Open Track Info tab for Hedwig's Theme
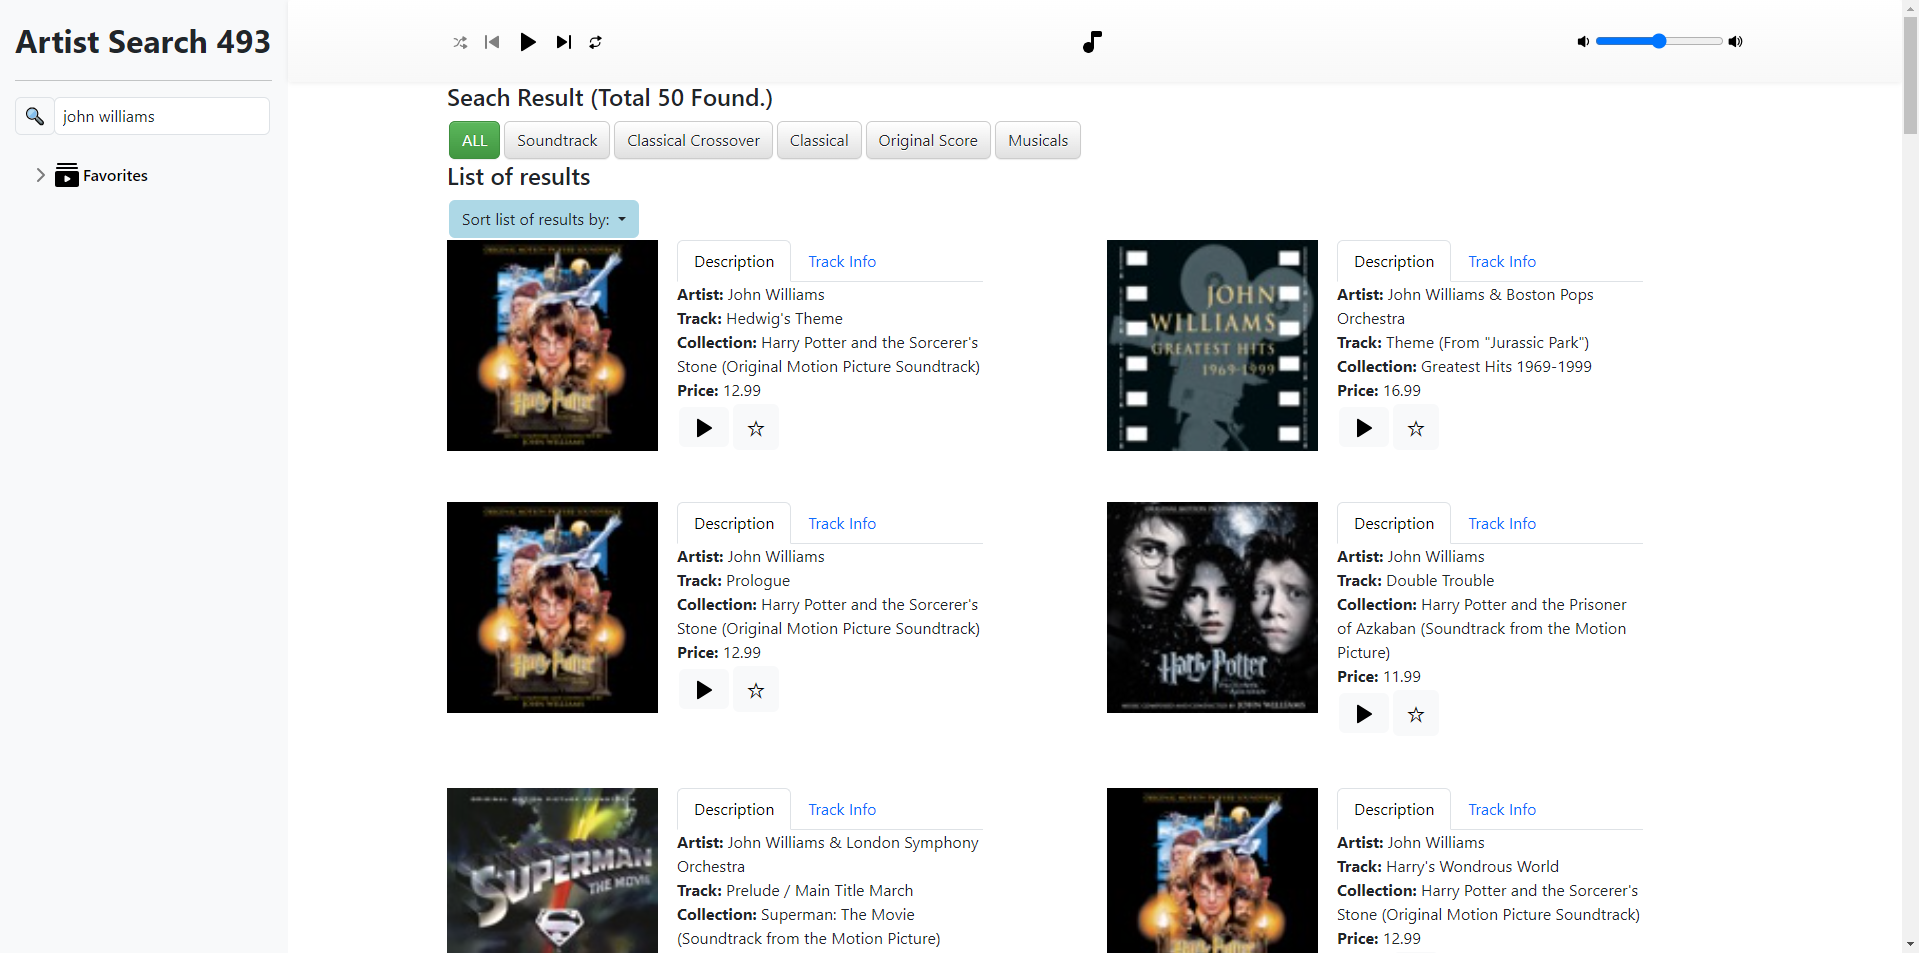 (842, 261)
